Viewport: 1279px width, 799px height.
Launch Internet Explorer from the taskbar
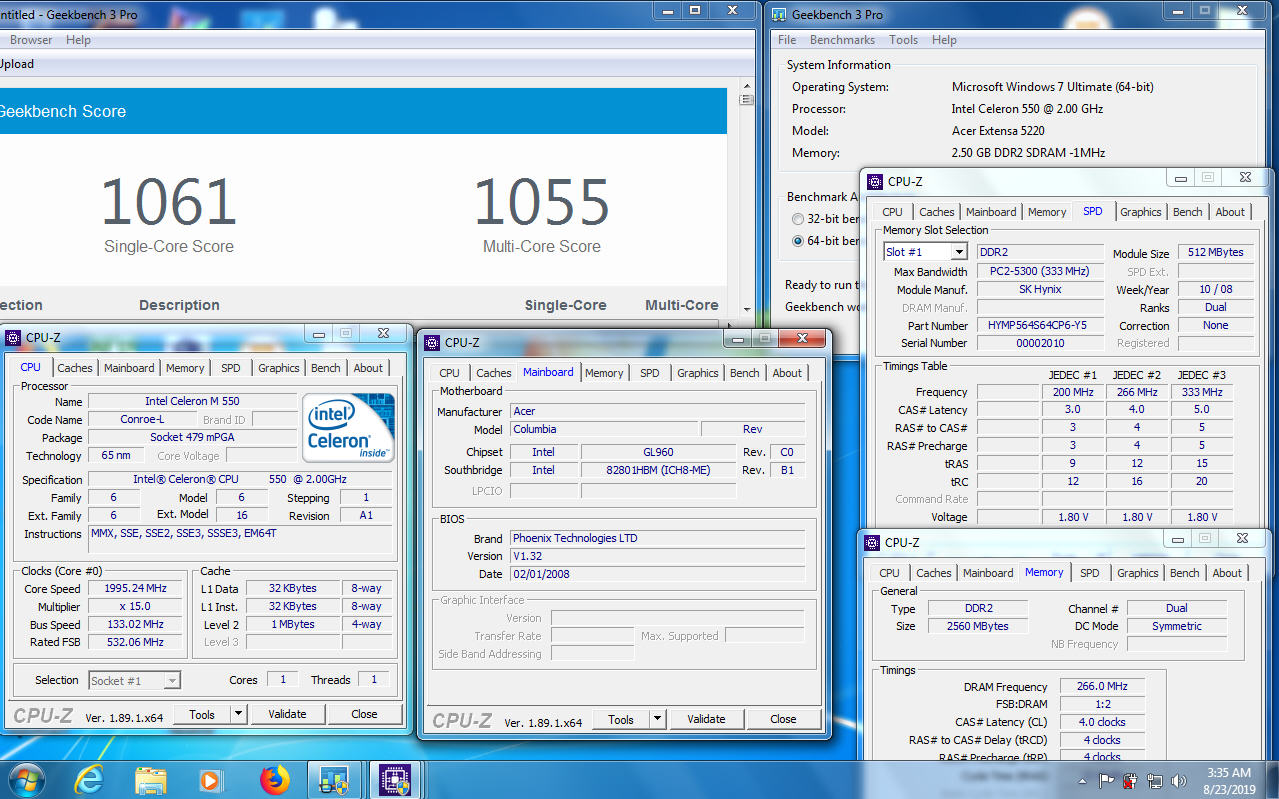[x=89, y=780]
